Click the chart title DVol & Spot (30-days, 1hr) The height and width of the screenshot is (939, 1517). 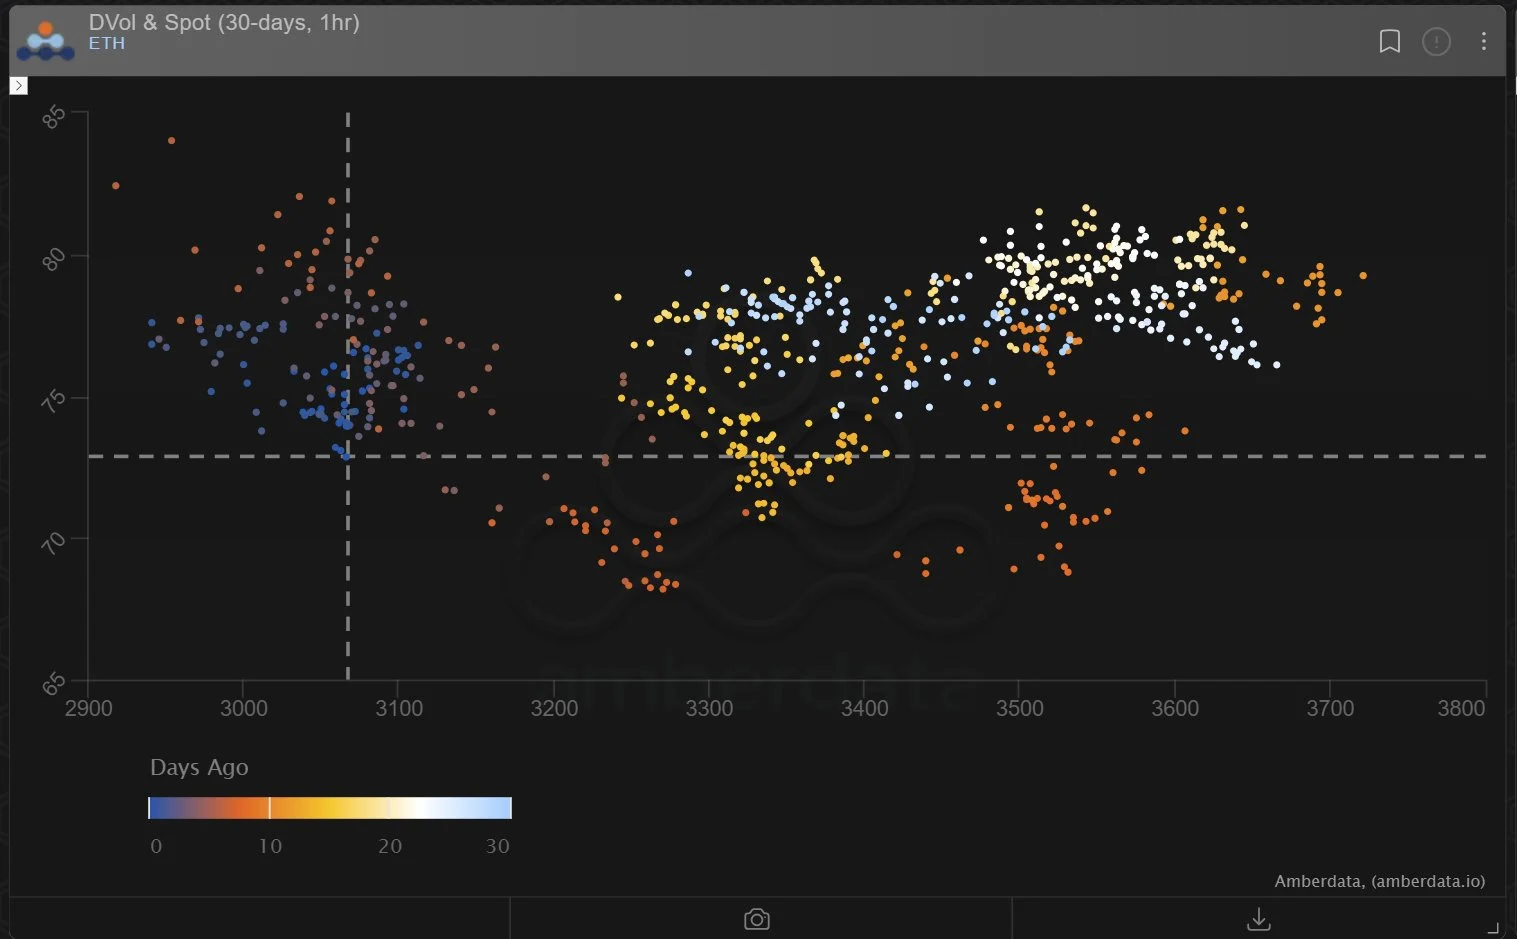[x=224, y=22]
